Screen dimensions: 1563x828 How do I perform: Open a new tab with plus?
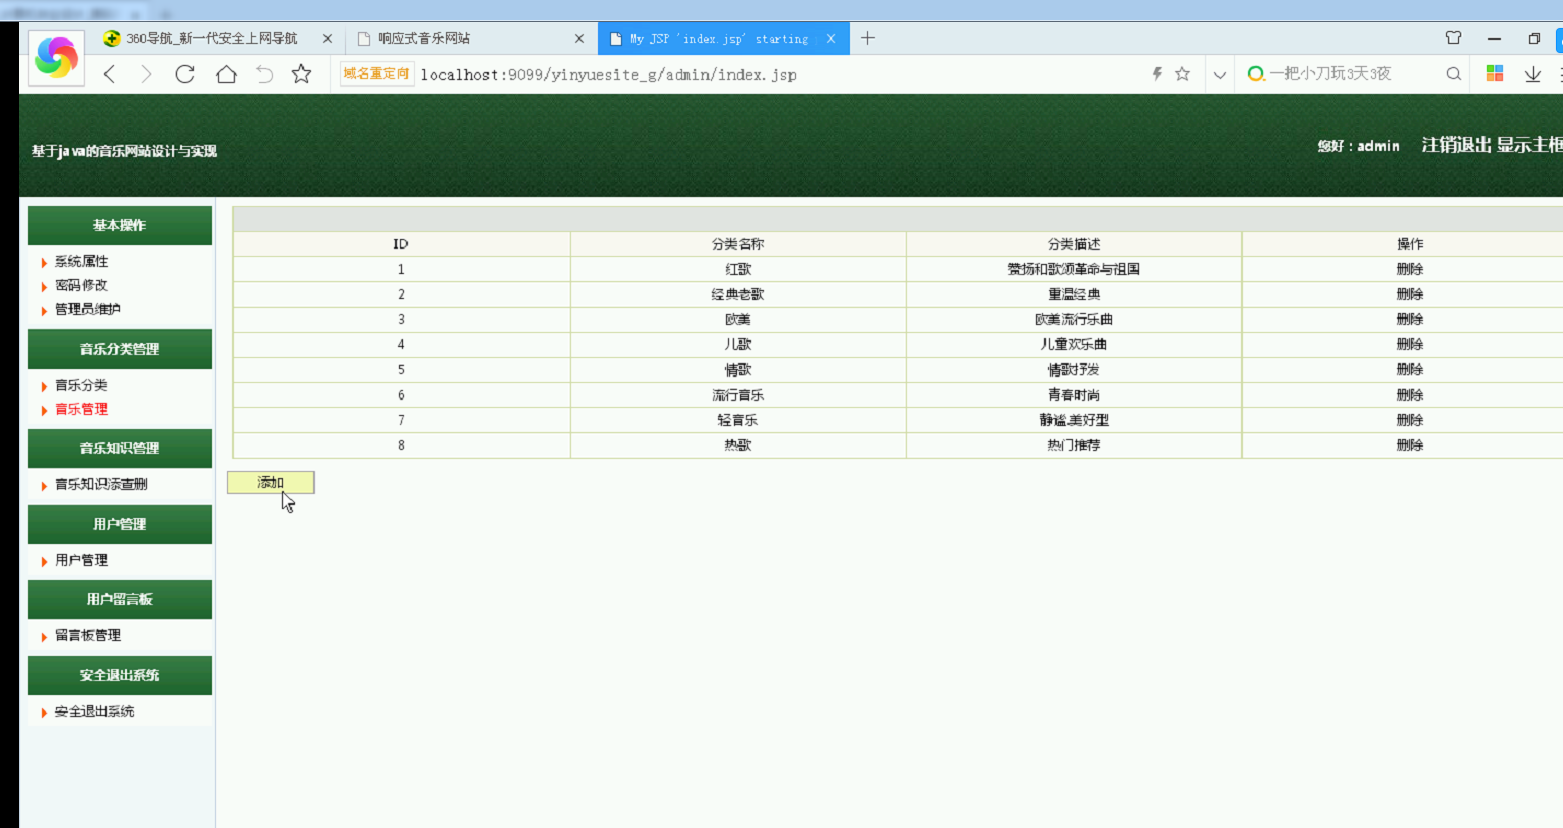tap(868, 38)
